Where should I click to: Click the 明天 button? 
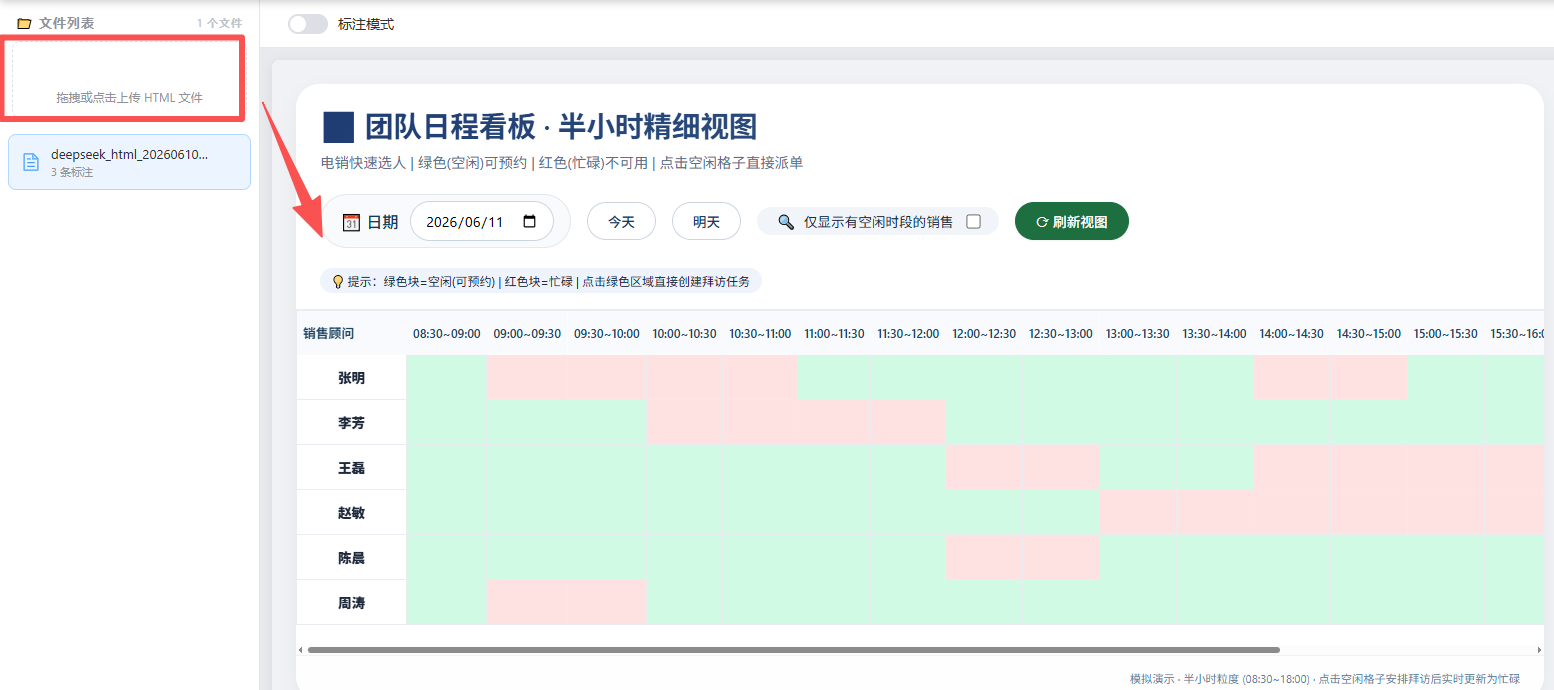[706, 222]
